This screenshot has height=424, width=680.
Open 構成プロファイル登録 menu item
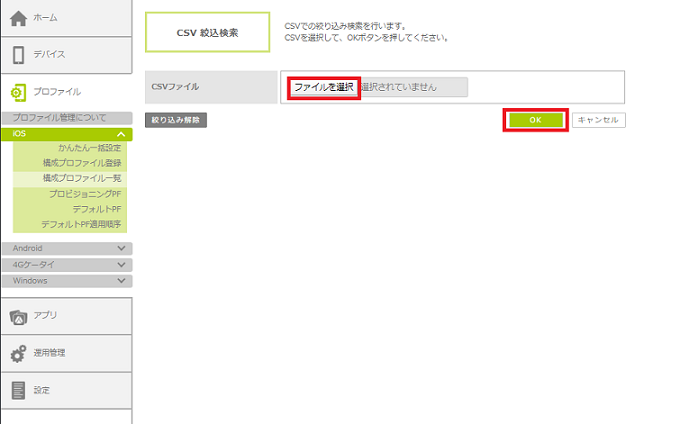click(x=82, y=163)
